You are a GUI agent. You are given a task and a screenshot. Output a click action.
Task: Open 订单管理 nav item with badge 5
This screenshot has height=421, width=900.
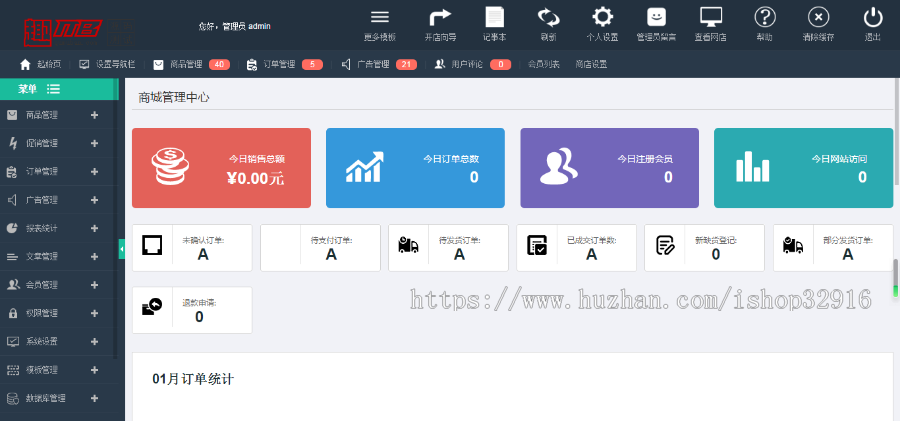tap(284, 64)
